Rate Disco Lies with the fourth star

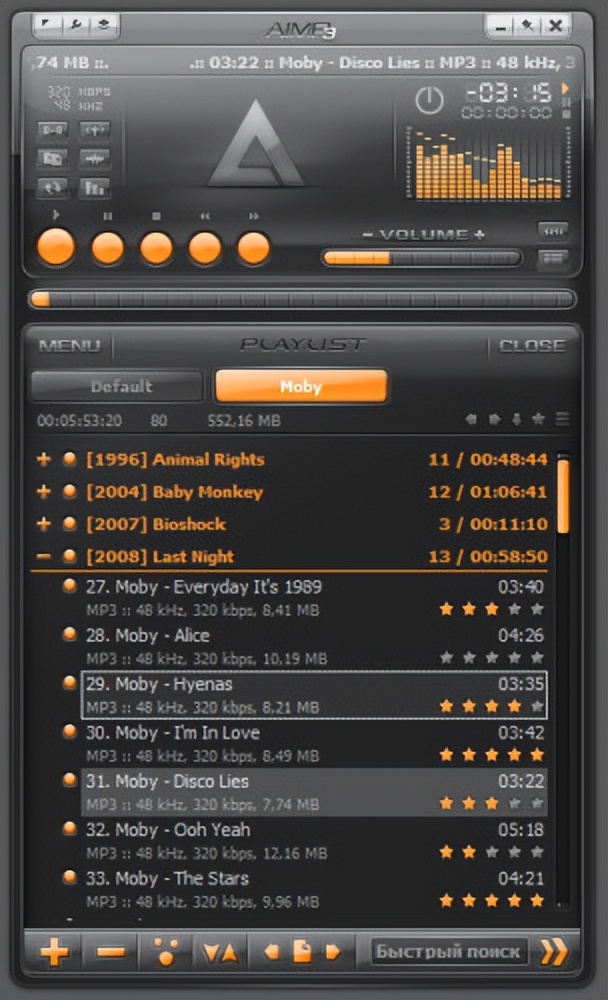click(x=514, y=804)
